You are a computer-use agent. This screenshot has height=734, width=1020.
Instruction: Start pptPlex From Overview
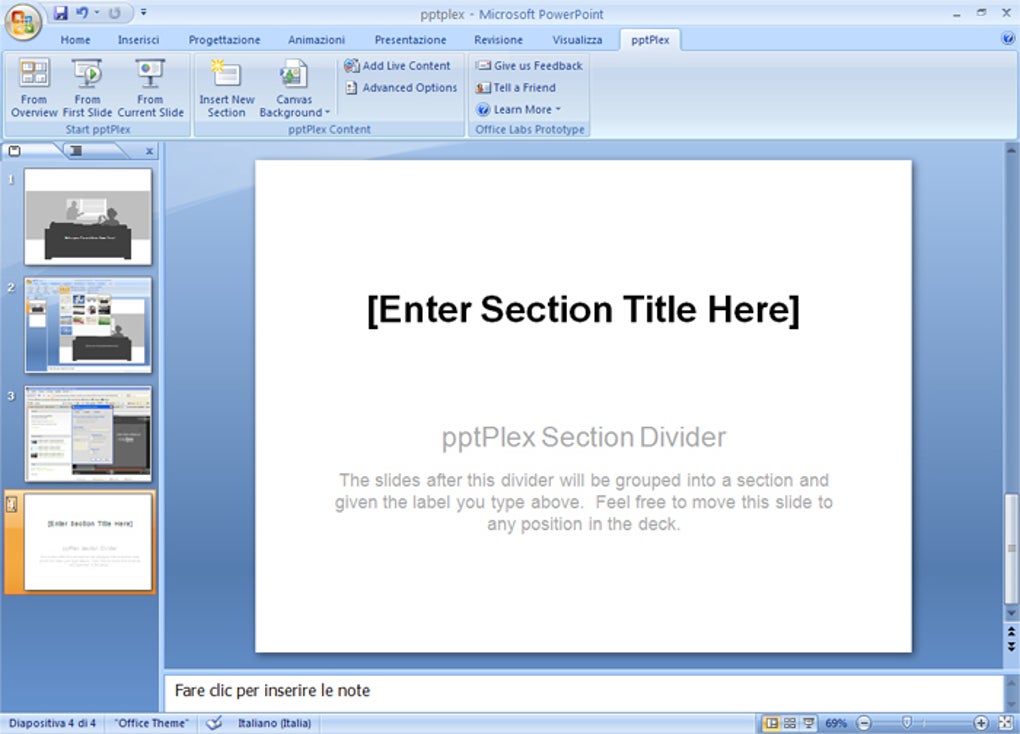pyautogui.click(x=34, y=88)
